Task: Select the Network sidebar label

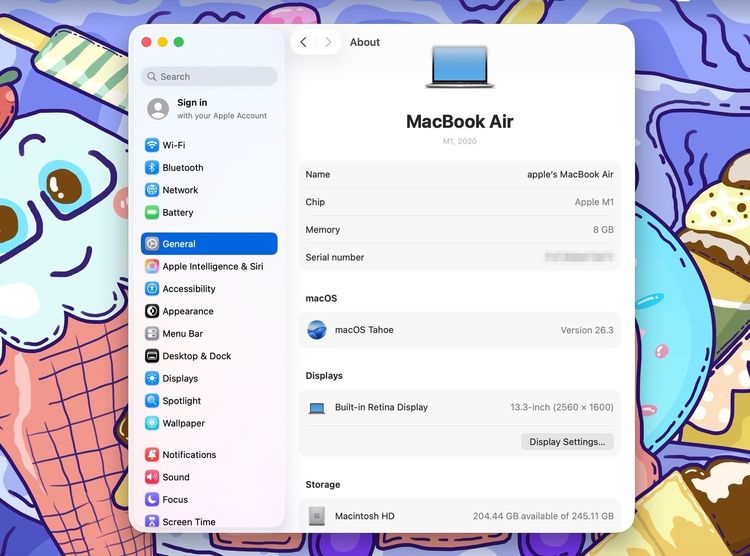Action: coord(180,190)
